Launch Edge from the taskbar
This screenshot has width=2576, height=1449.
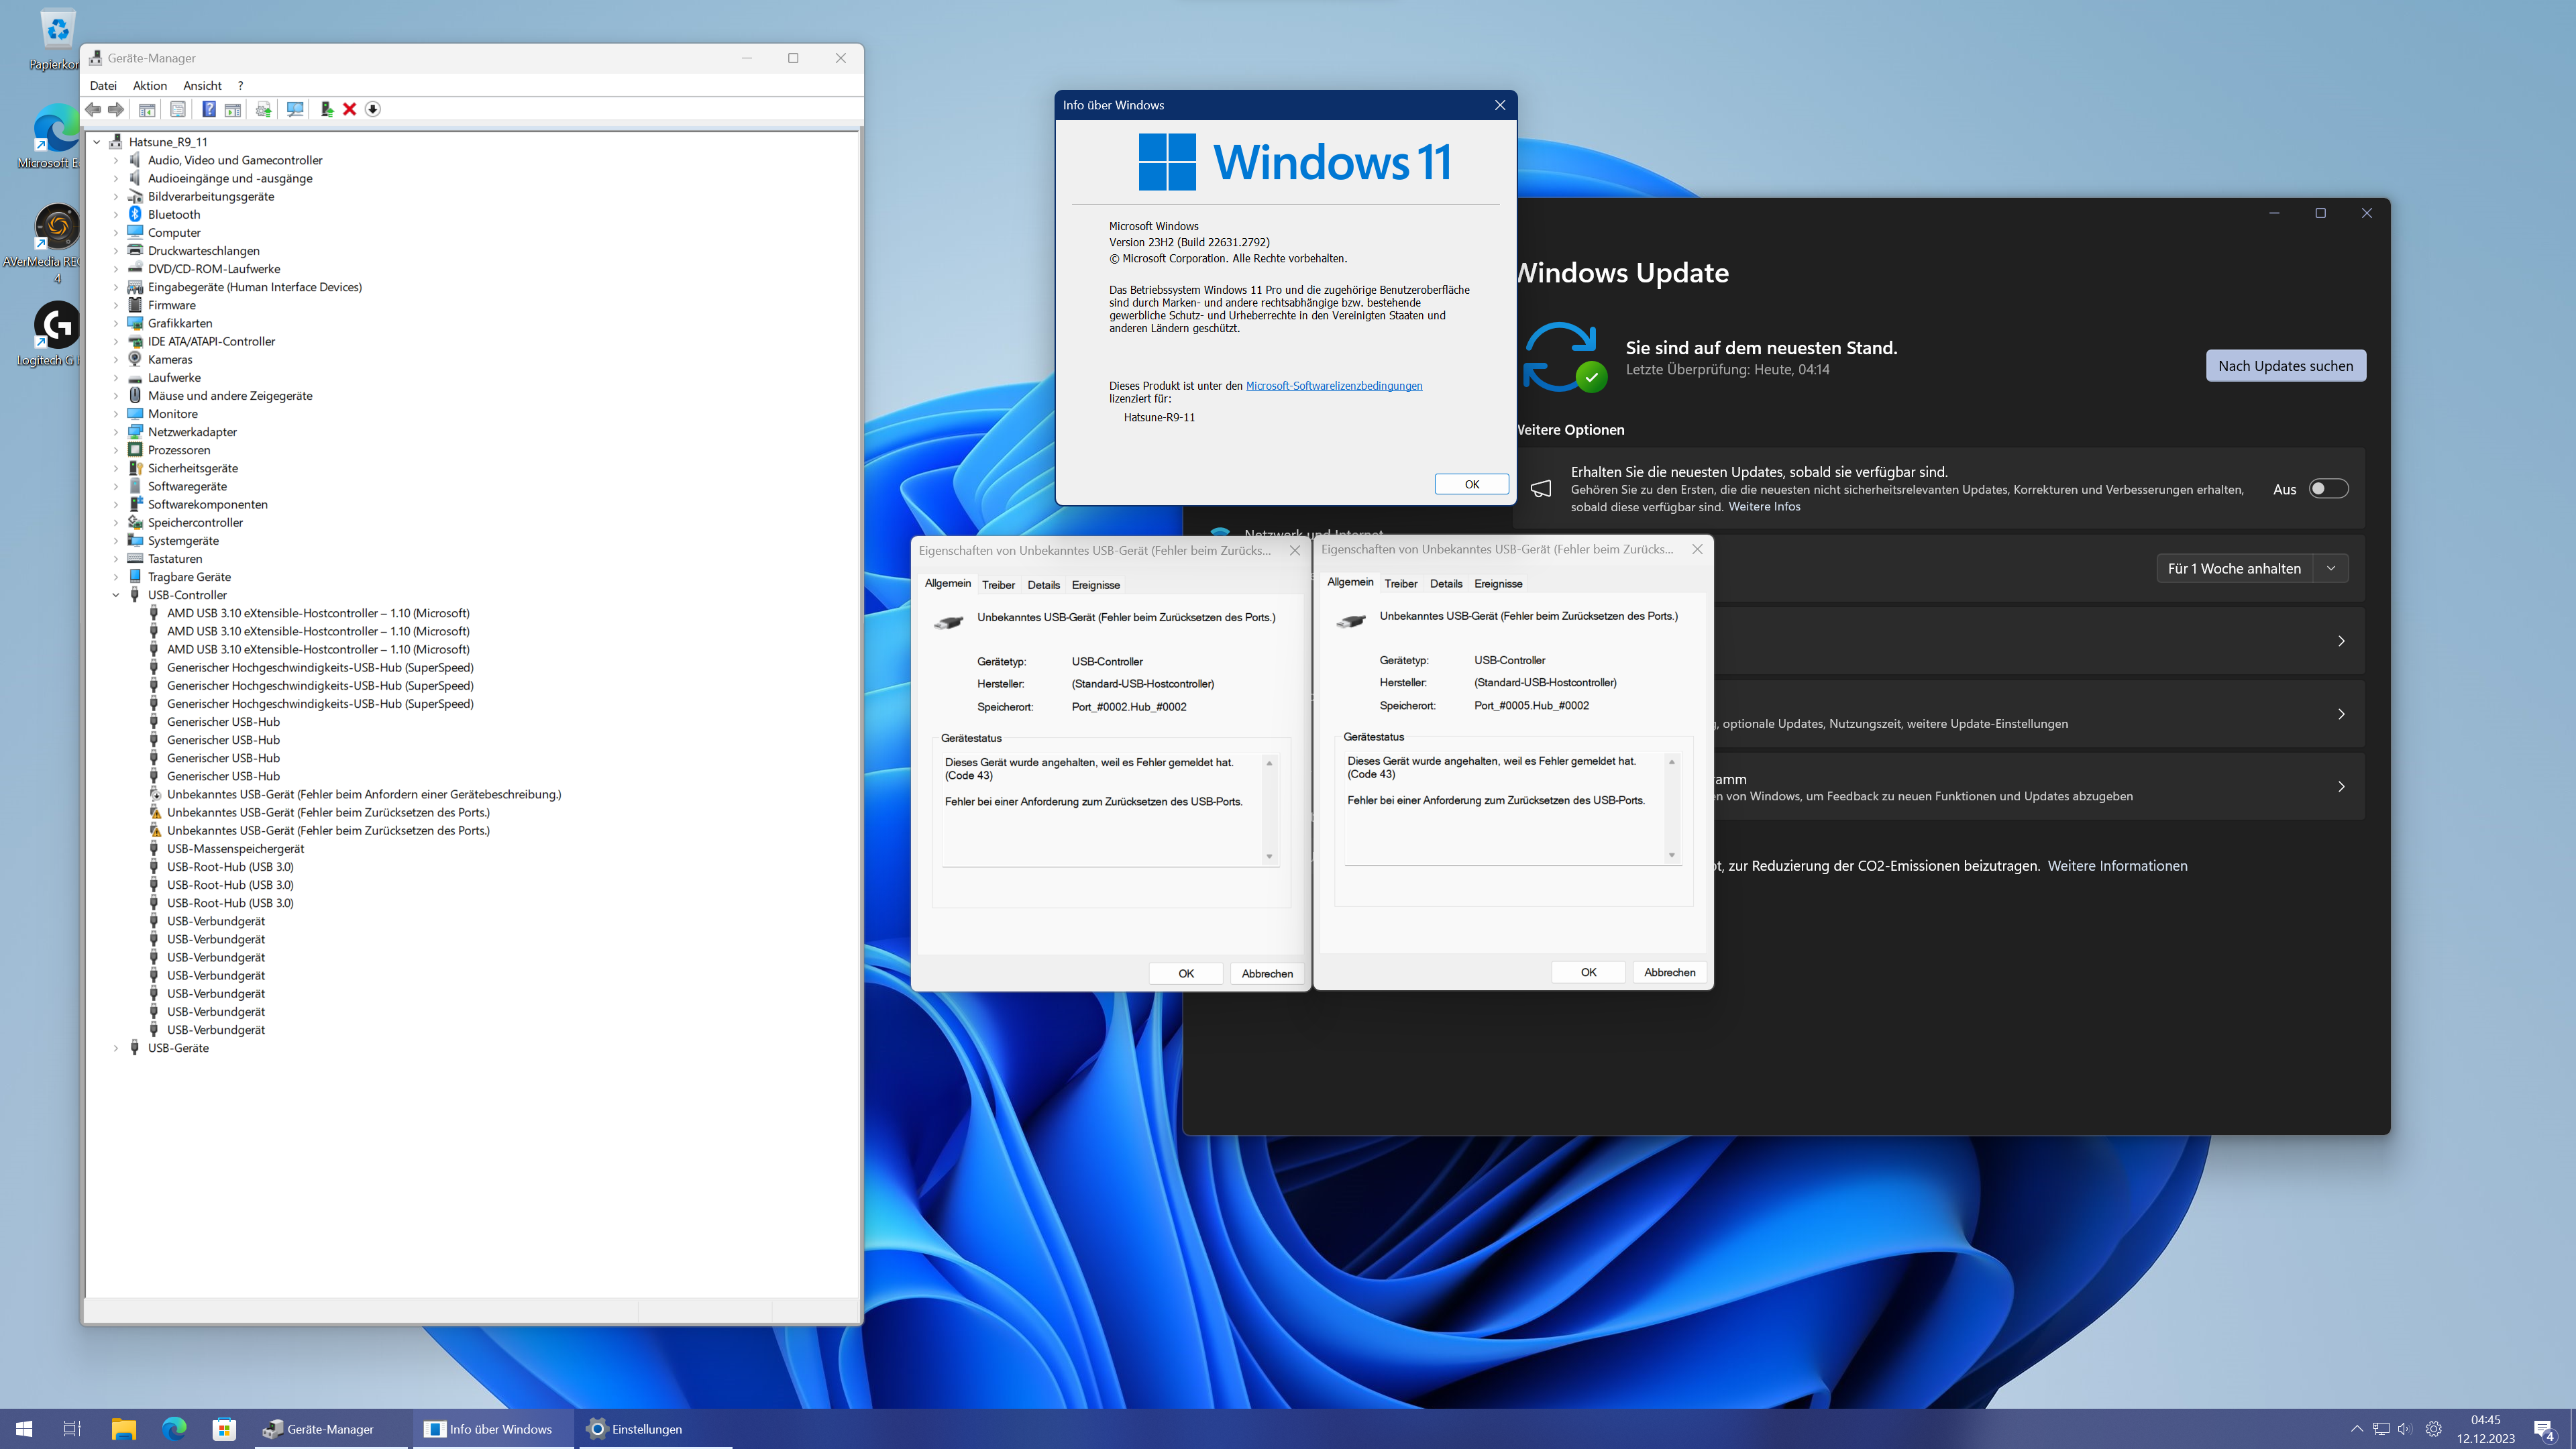tap(174, 1429)
